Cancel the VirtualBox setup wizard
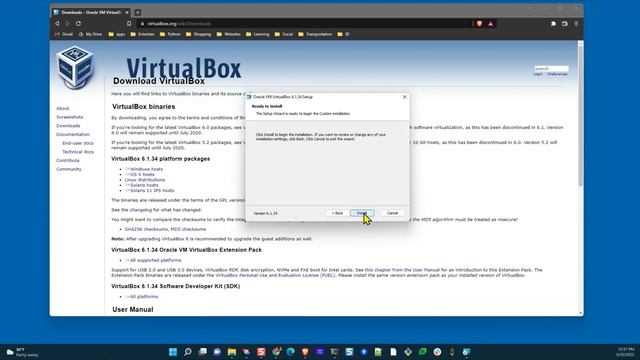Image resolution: width=640 pixels, height=360 pixels. click(x=392, y=213)
